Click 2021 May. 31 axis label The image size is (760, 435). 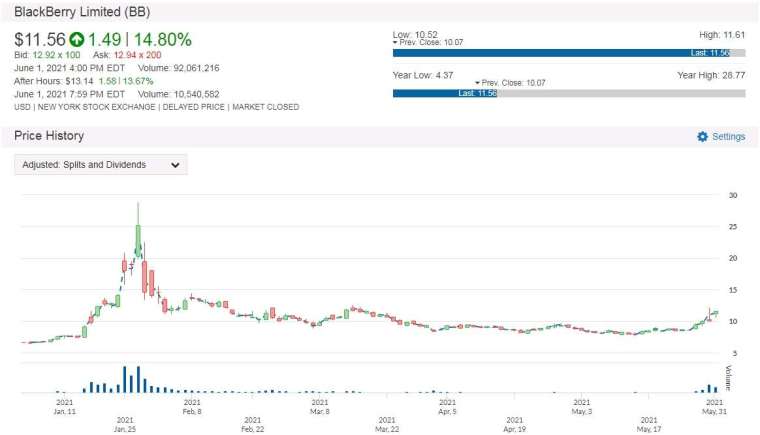(714, 407)
